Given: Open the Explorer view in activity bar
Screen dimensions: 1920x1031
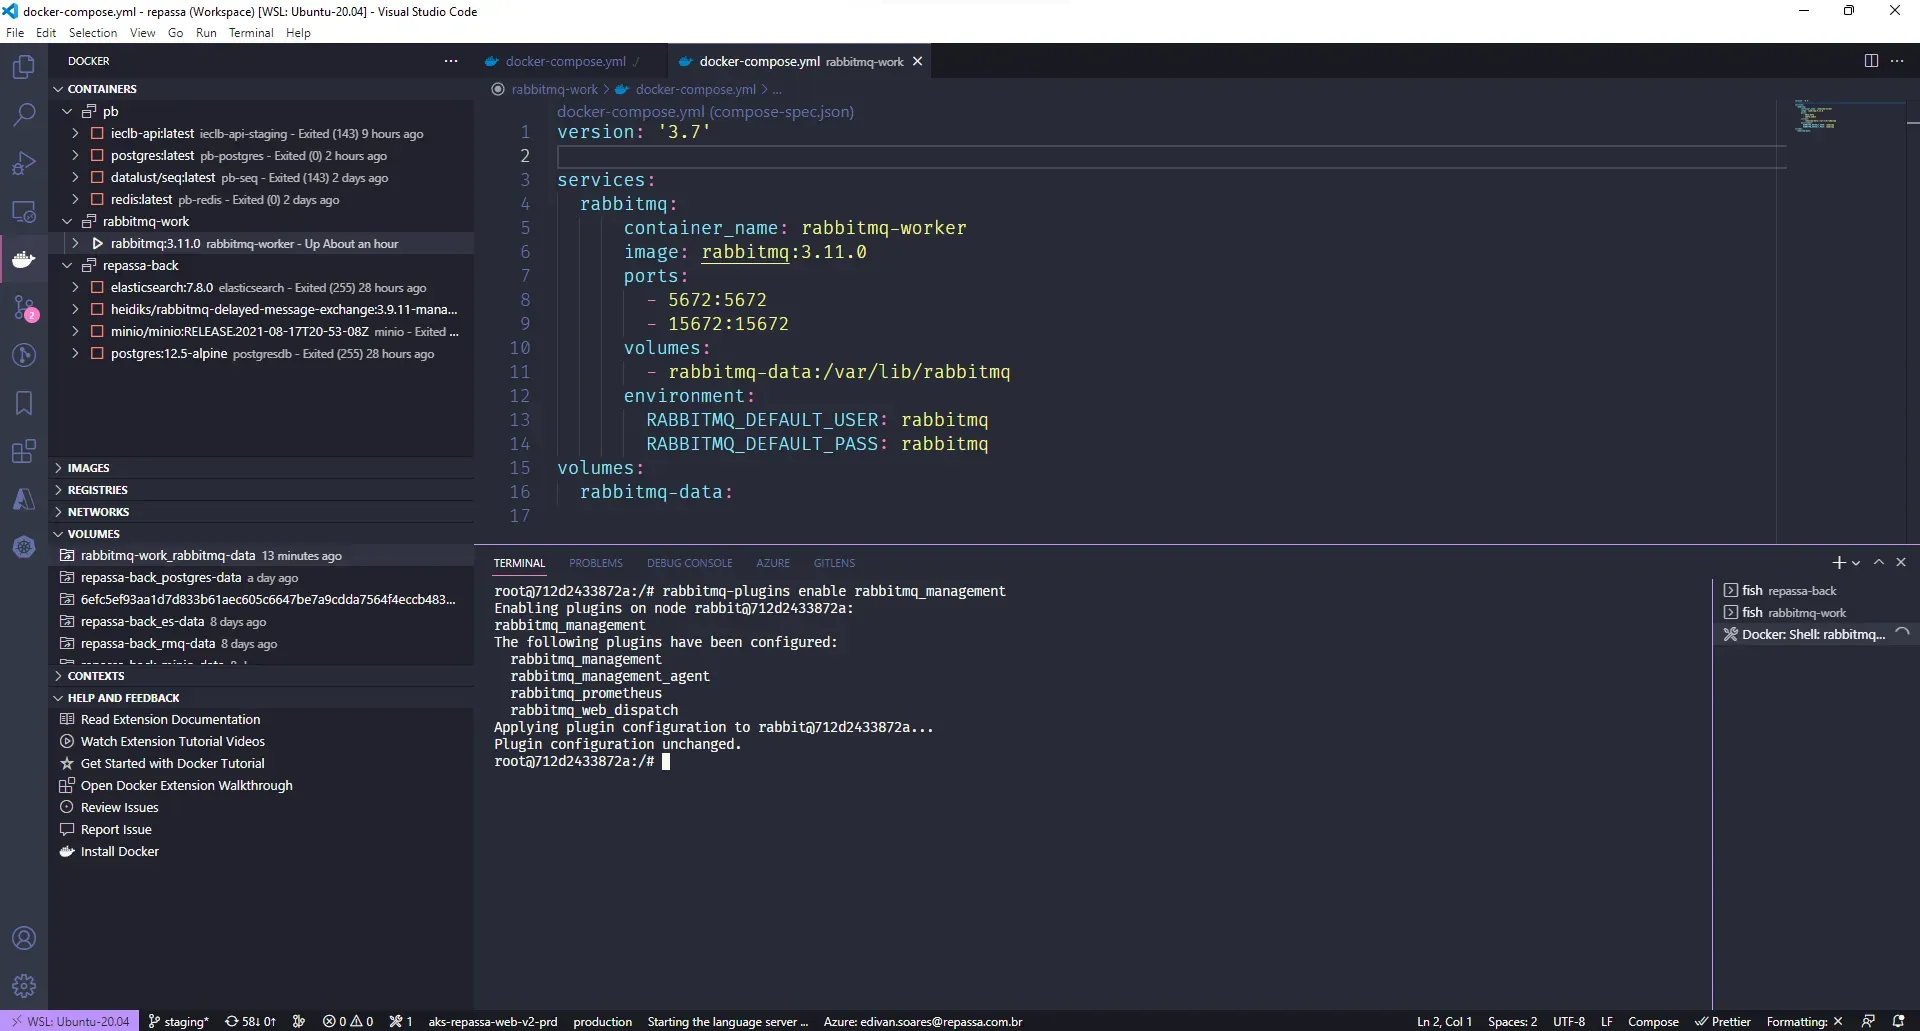Looking at the screenshot, I should [x=24, y=67].
